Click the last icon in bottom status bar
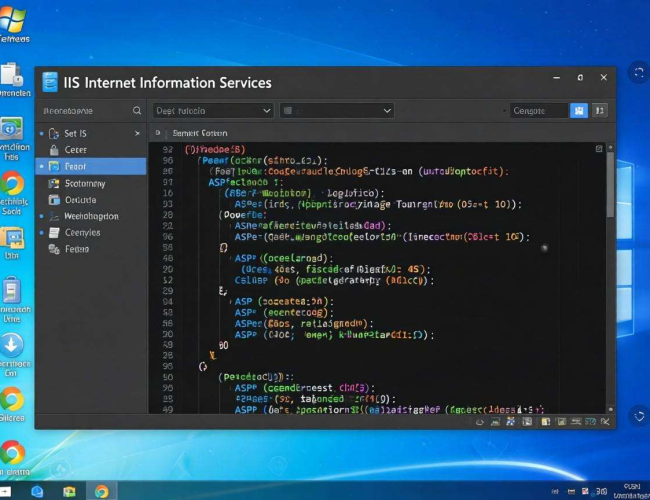The width and height of the screenshot is (650, 500). [602, 422]
